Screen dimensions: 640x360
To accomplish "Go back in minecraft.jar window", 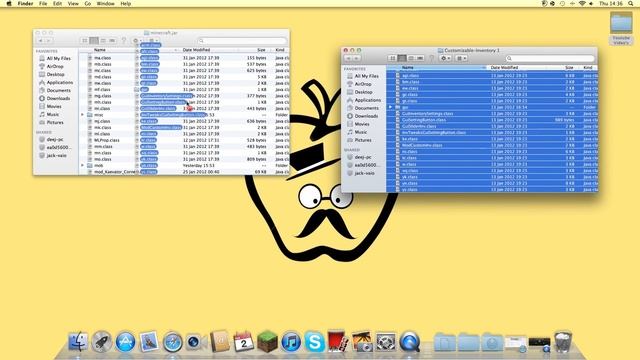I will [40, 40].
